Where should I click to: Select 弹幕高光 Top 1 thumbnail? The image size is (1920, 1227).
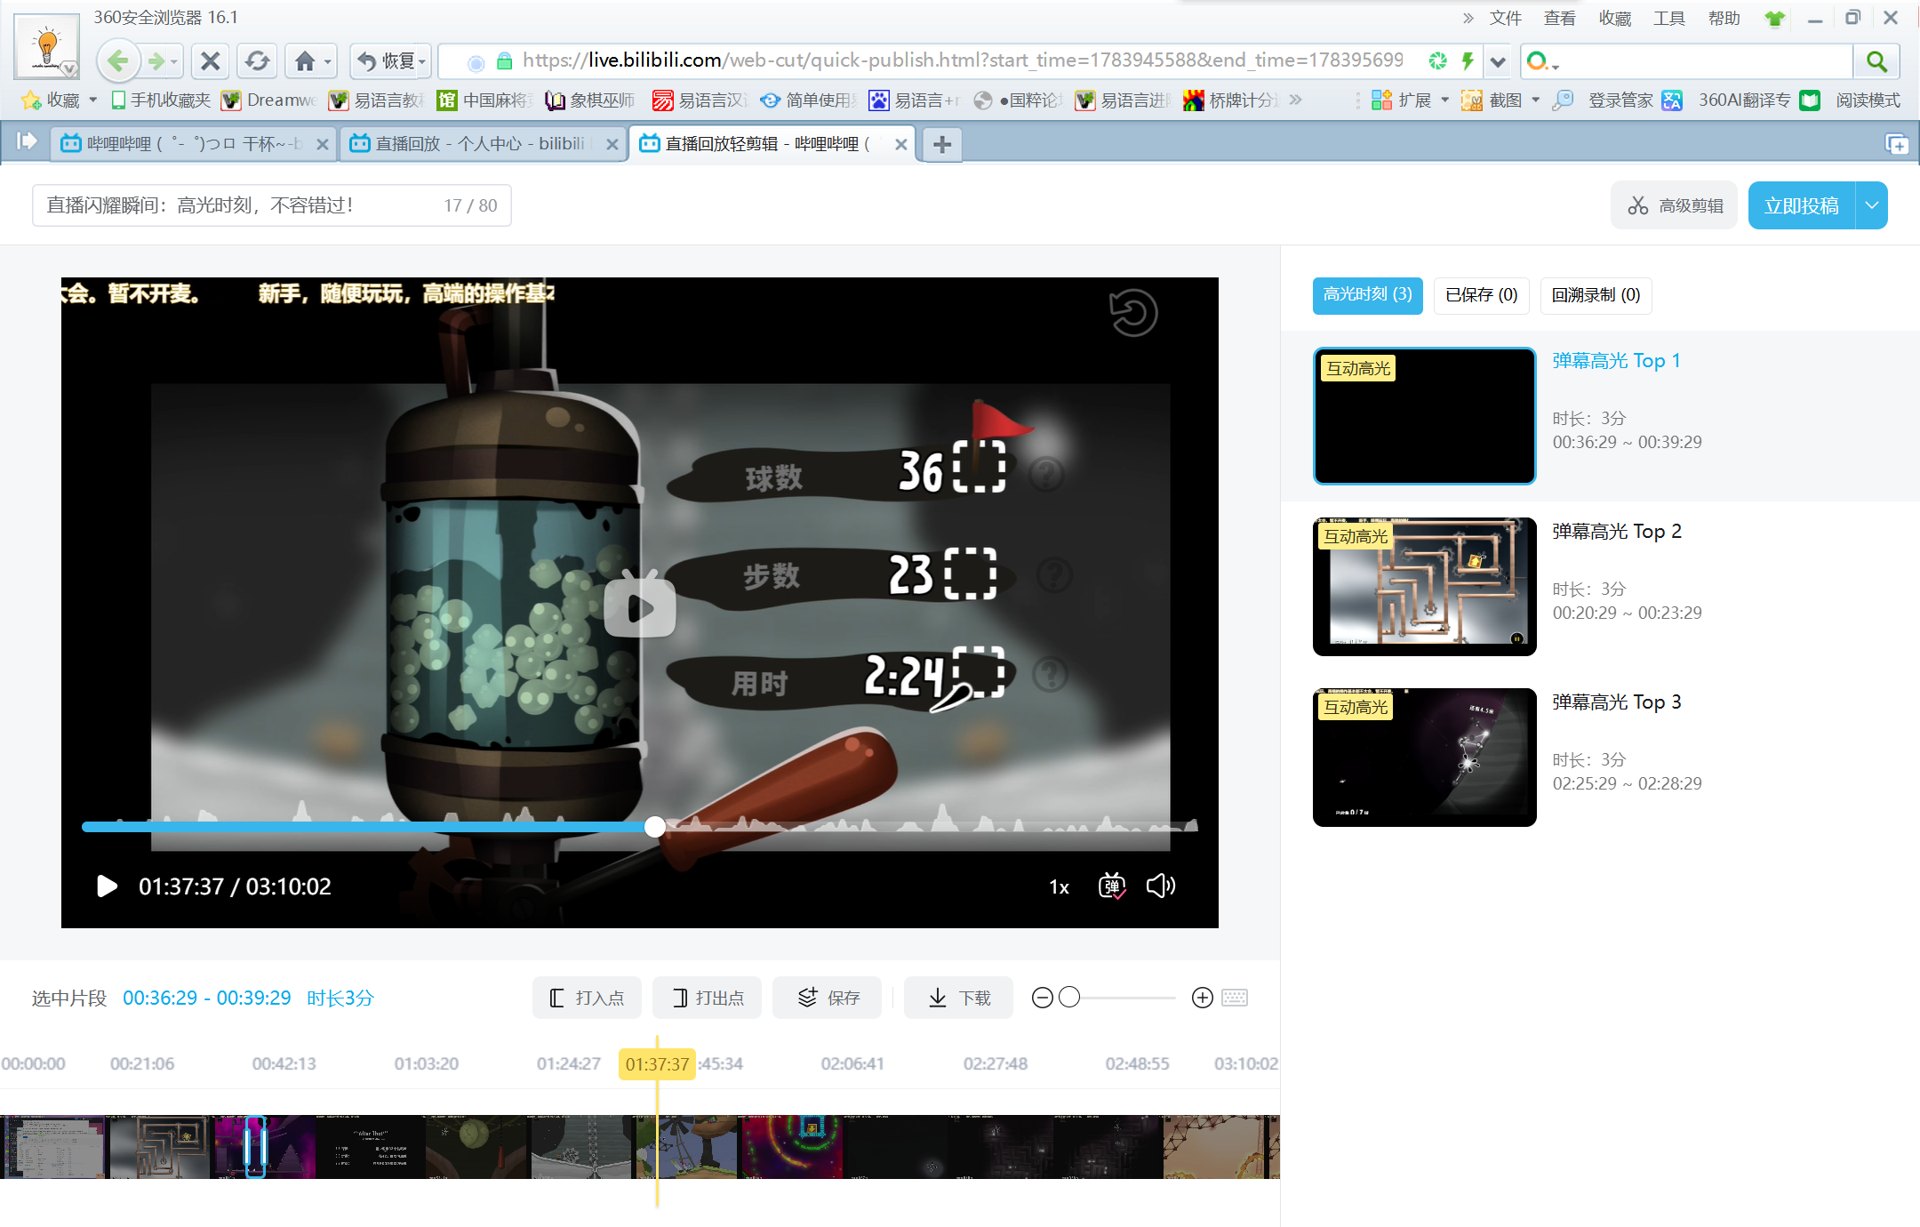click(x=1424, y=416)
